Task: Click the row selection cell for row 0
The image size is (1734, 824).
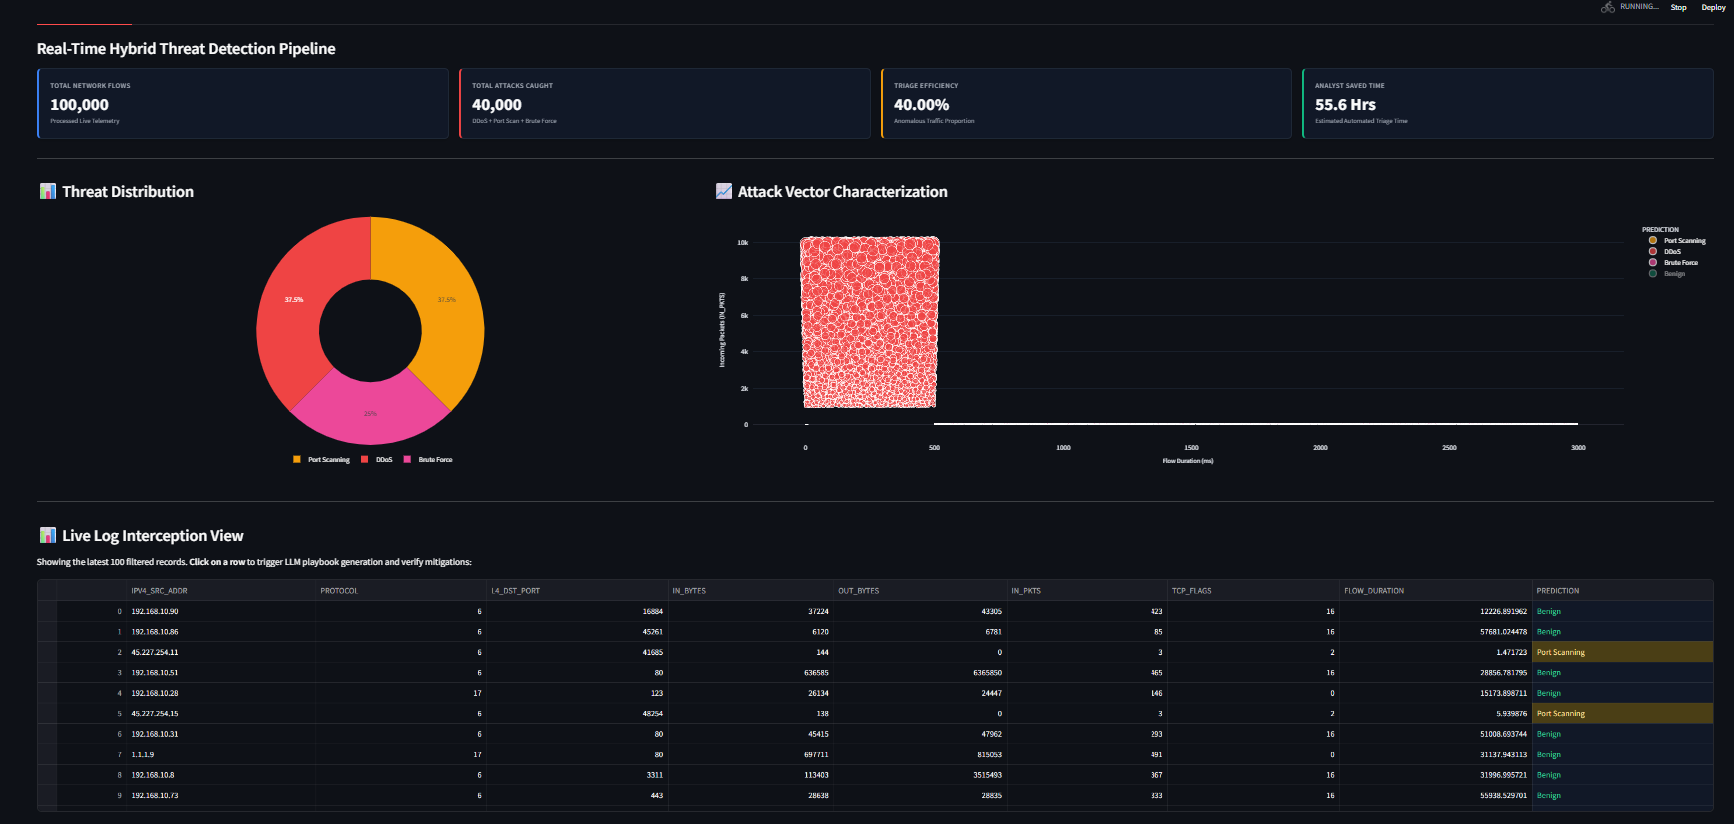Action: 47,611
